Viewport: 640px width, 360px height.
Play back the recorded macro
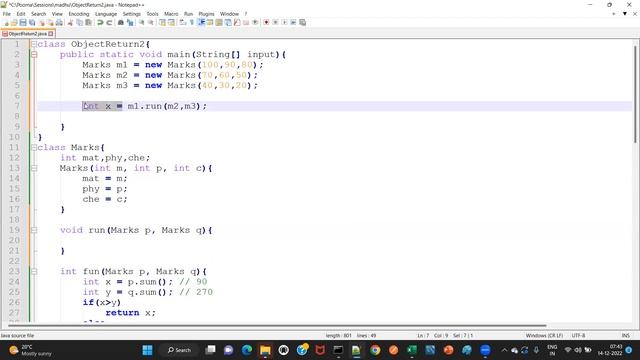pyautogui.click(x=284, y=22)
